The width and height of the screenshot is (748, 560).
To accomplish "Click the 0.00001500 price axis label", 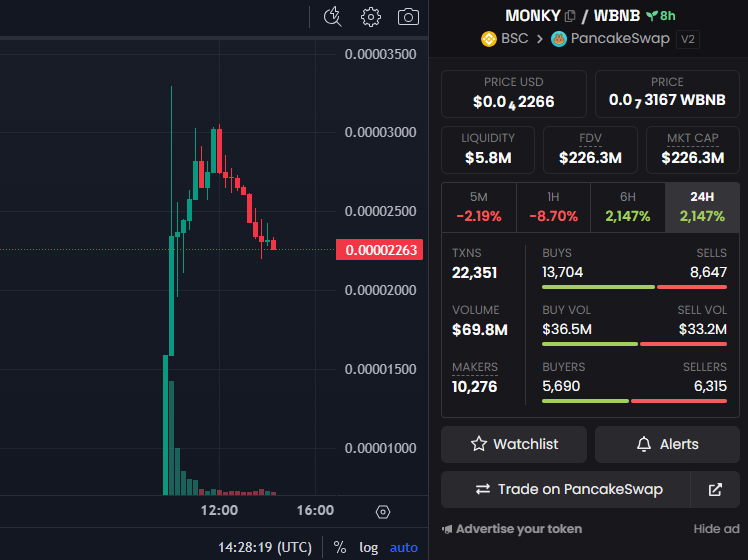I will pyautogui.click(x=381, y=369).
